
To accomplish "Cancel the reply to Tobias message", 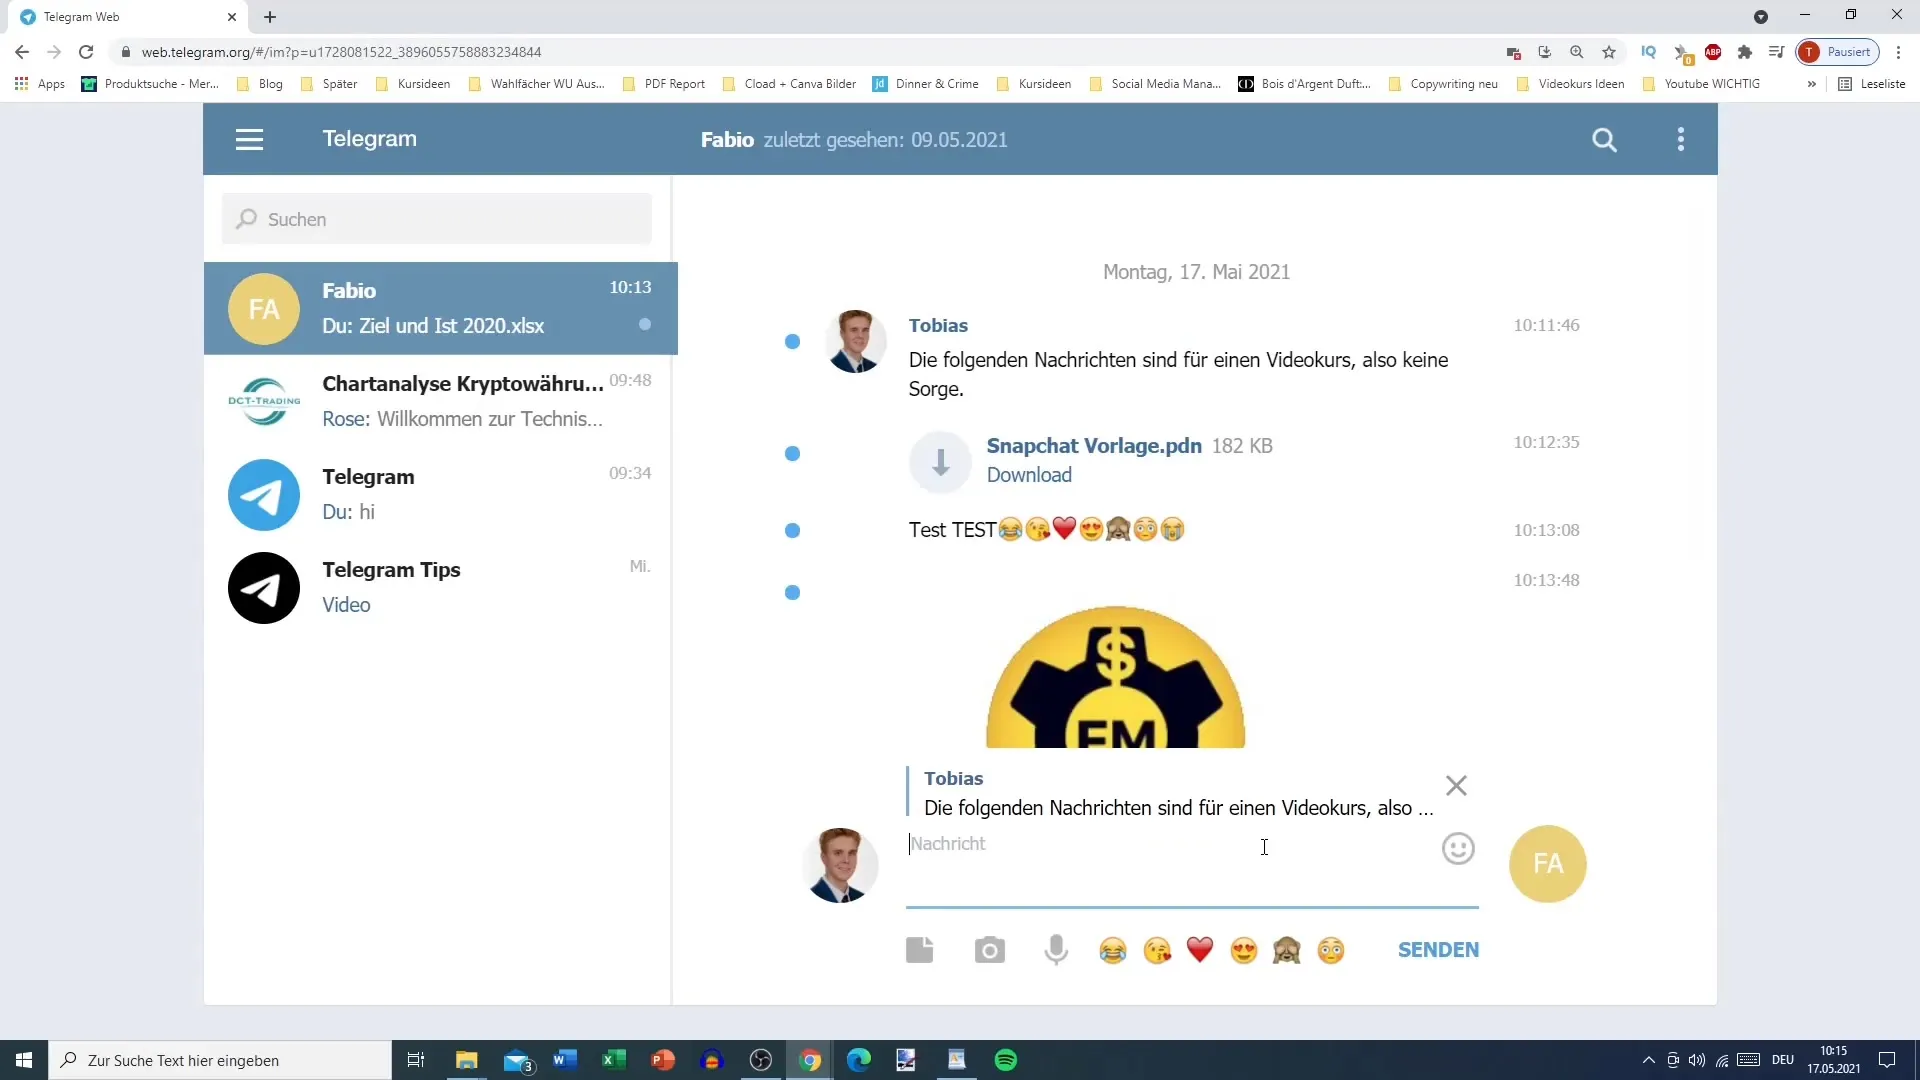I will 1456,786.
